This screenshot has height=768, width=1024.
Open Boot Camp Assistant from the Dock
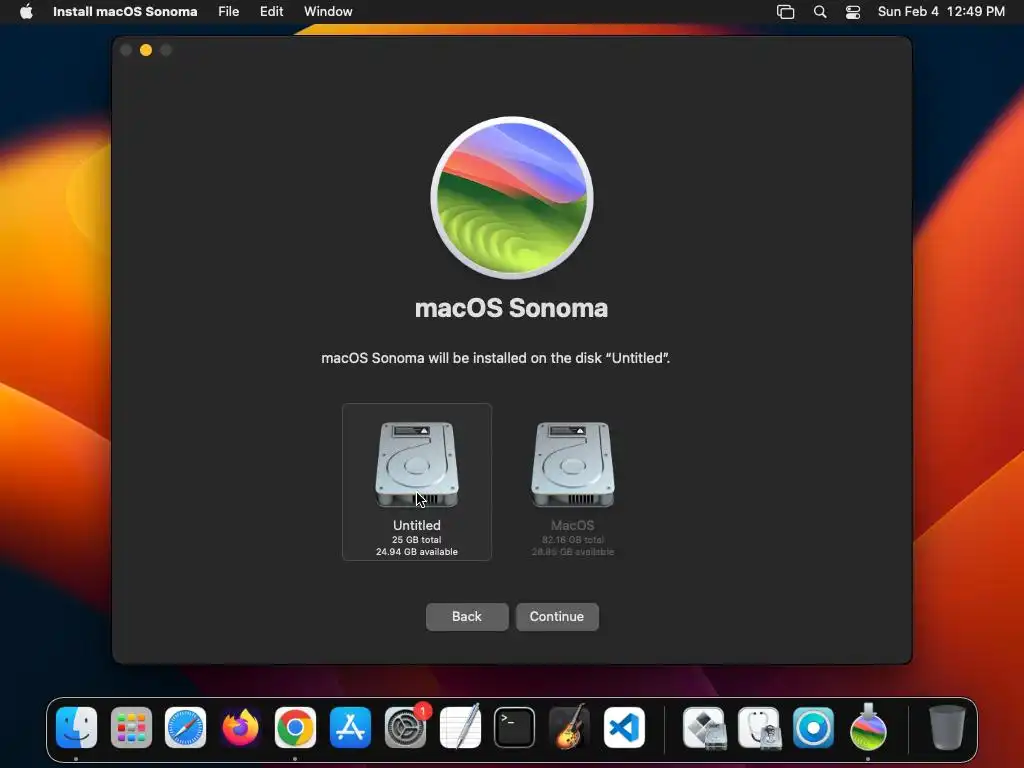(704, 728)
